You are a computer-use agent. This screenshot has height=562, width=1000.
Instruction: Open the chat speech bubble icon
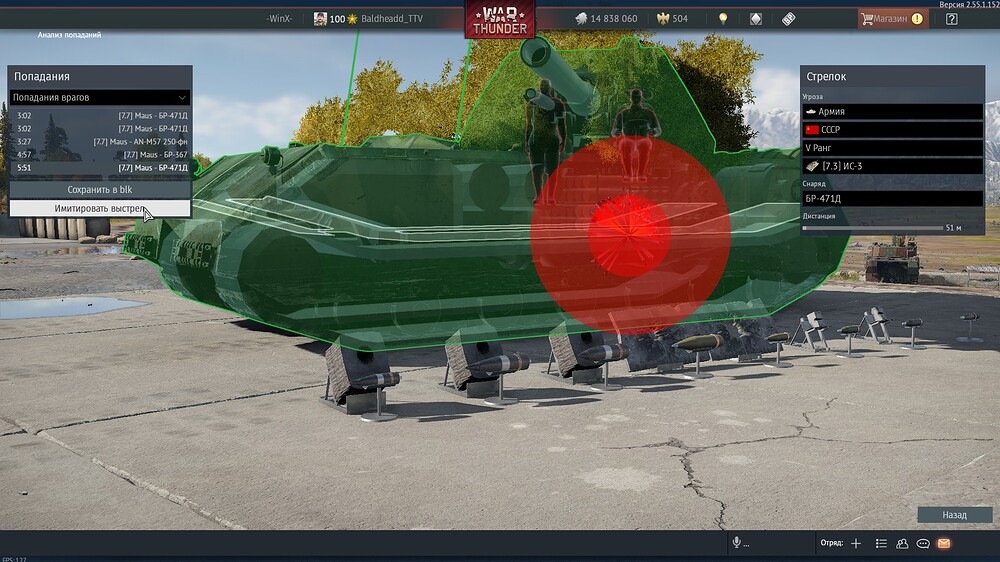click(x=923, y=544)
